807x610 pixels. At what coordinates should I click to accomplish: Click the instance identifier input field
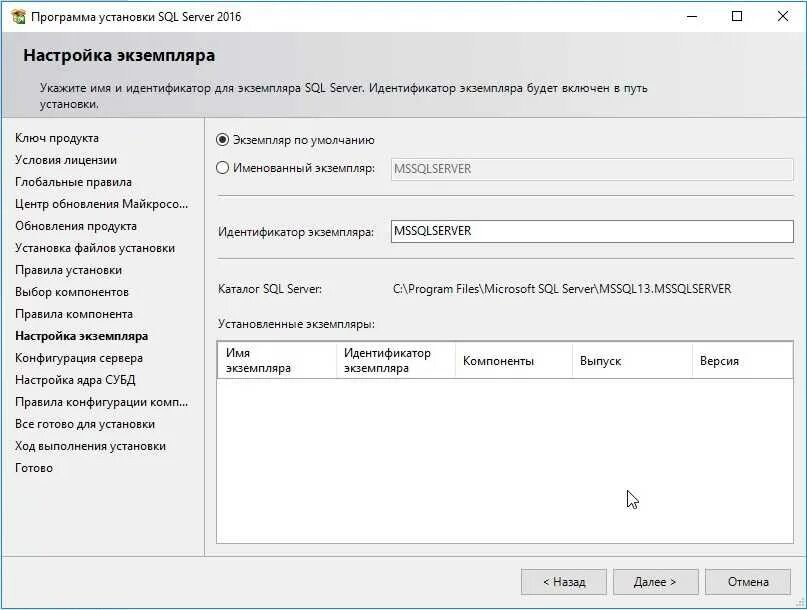(x=592, y=231)
